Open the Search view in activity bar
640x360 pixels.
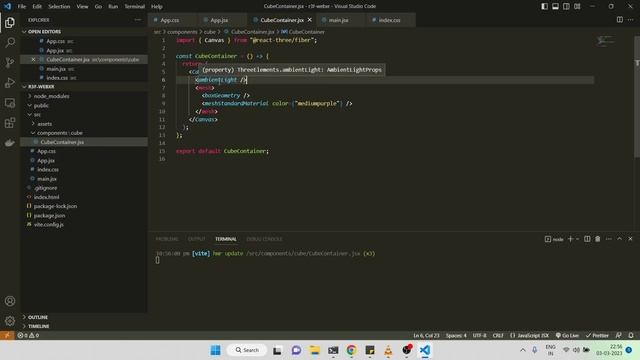pyautogui.click(x=10, y=42)
